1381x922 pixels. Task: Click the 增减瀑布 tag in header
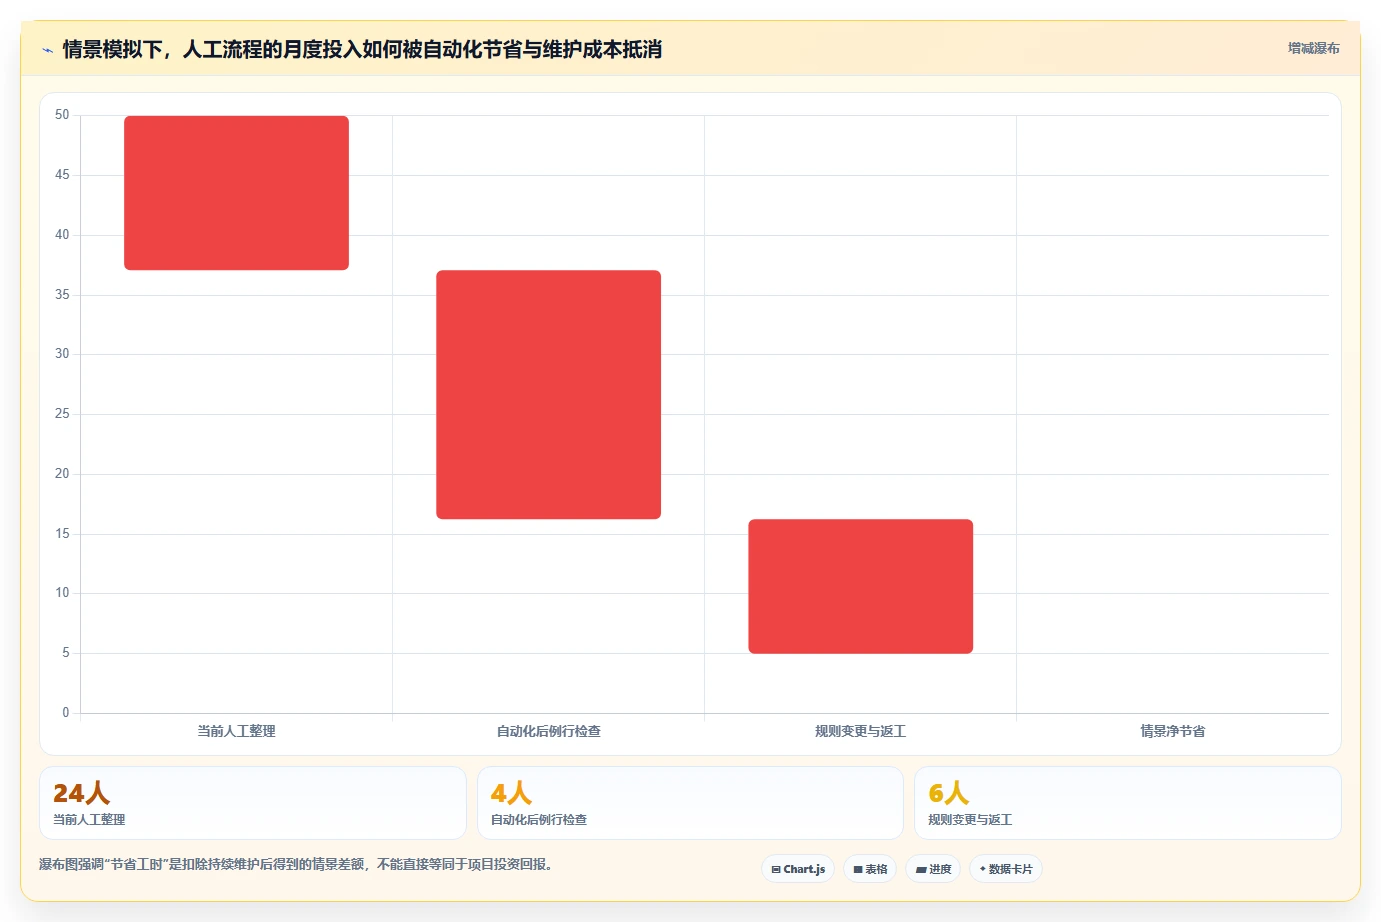click(x=1313, y=48)
